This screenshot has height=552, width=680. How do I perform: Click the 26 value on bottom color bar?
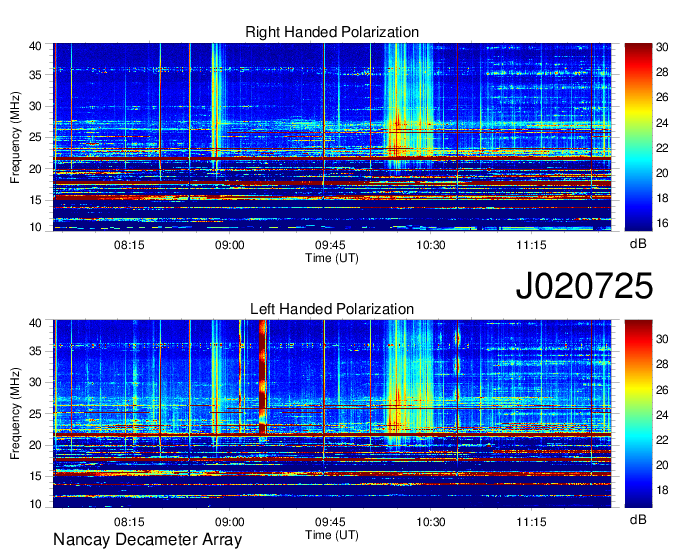662,390
